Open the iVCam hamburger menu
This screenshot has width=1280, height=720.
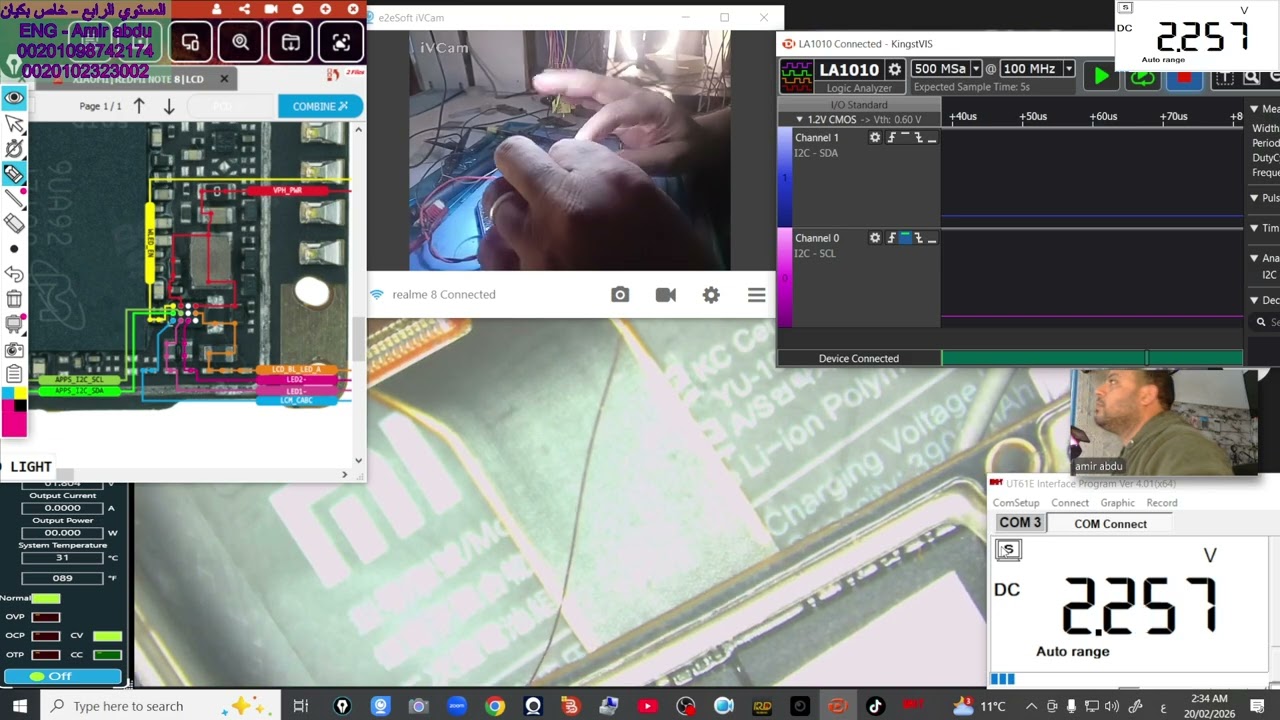[x=756, y=294]
